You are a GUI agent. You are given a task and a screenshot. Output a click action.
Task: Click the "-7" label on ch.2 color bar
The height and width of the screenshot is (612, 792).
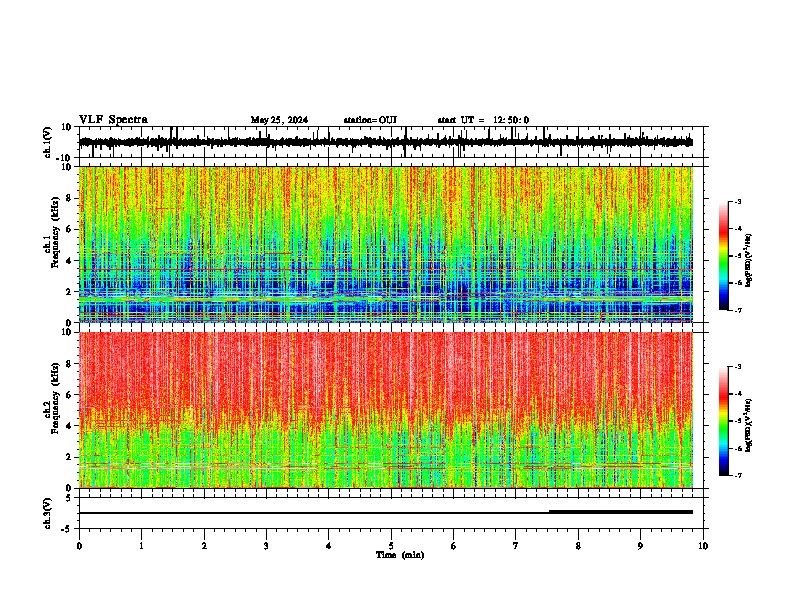point(738,476)
